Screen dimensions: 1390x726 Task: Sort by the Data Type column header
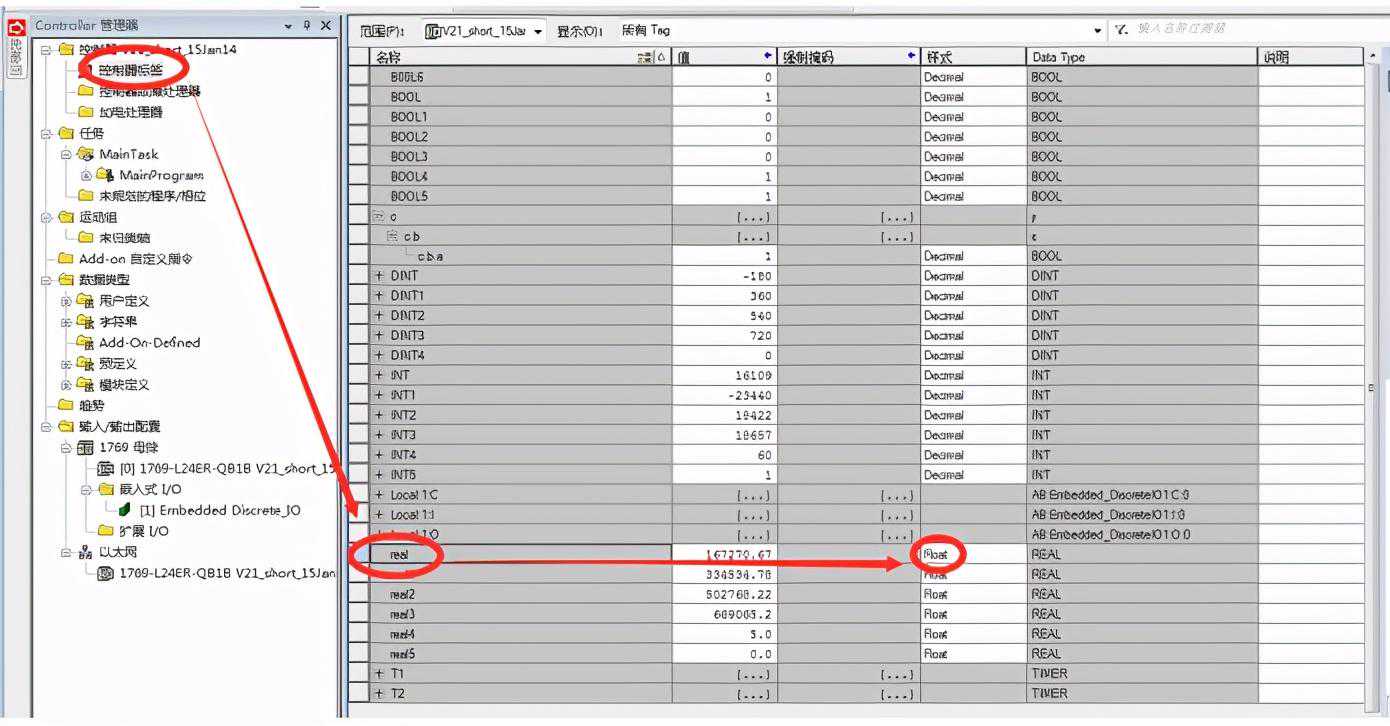1140,57
